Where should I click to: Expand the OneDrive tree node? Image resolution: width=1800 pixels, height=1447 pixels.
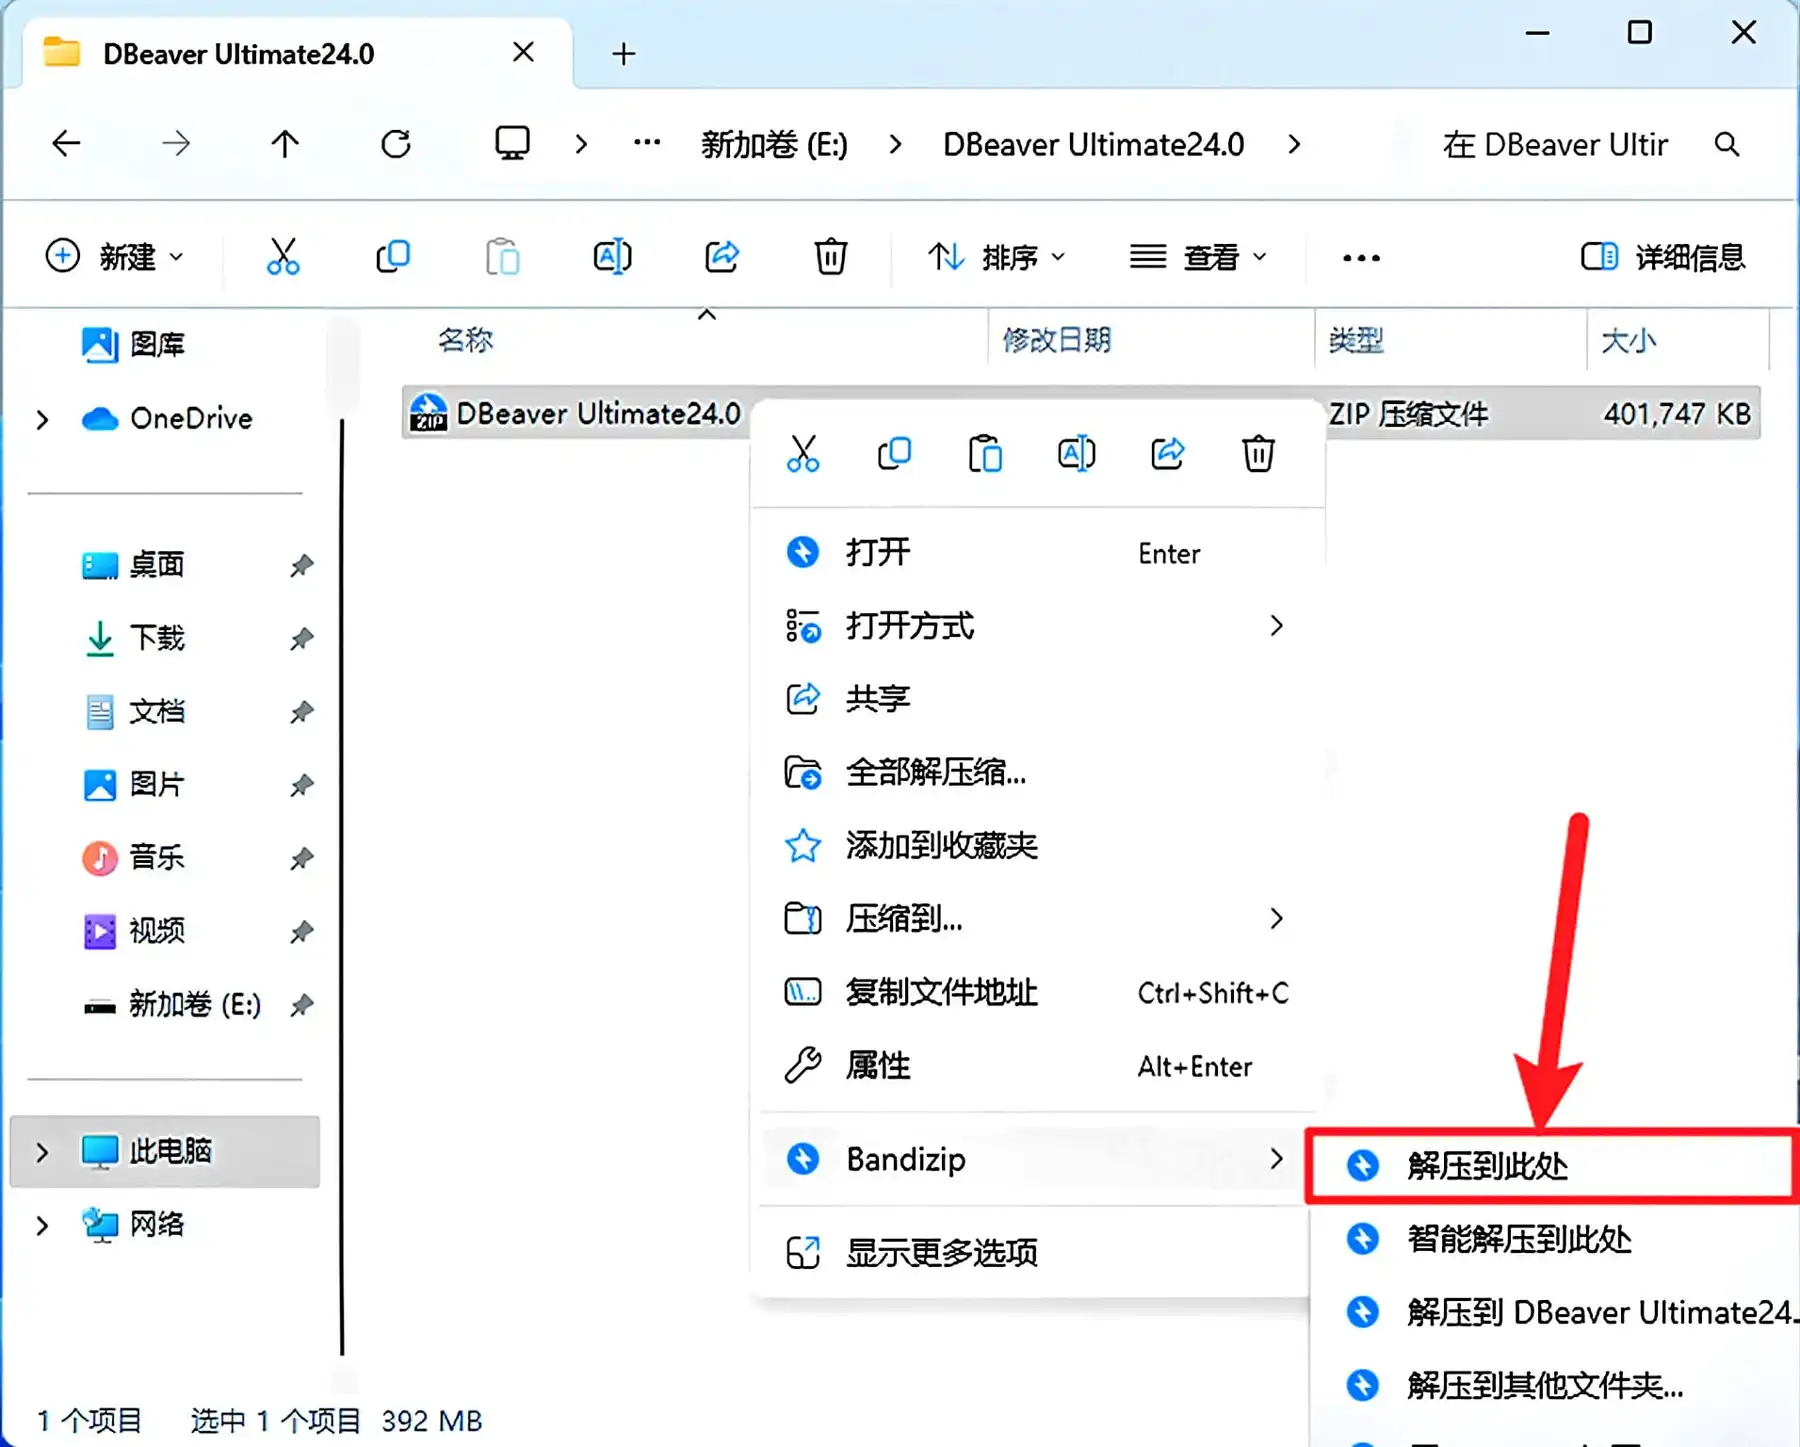(x=42, y=419)
